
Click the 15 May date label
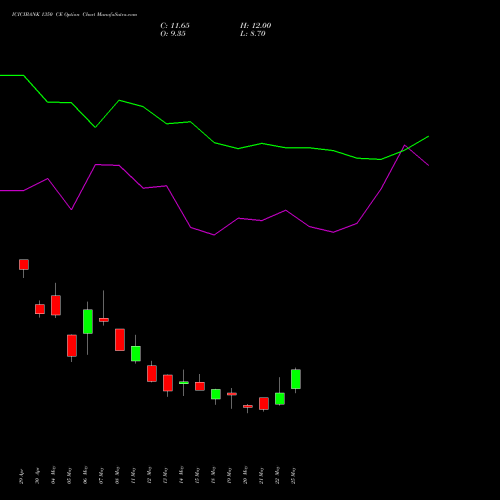tap(197, 476)
